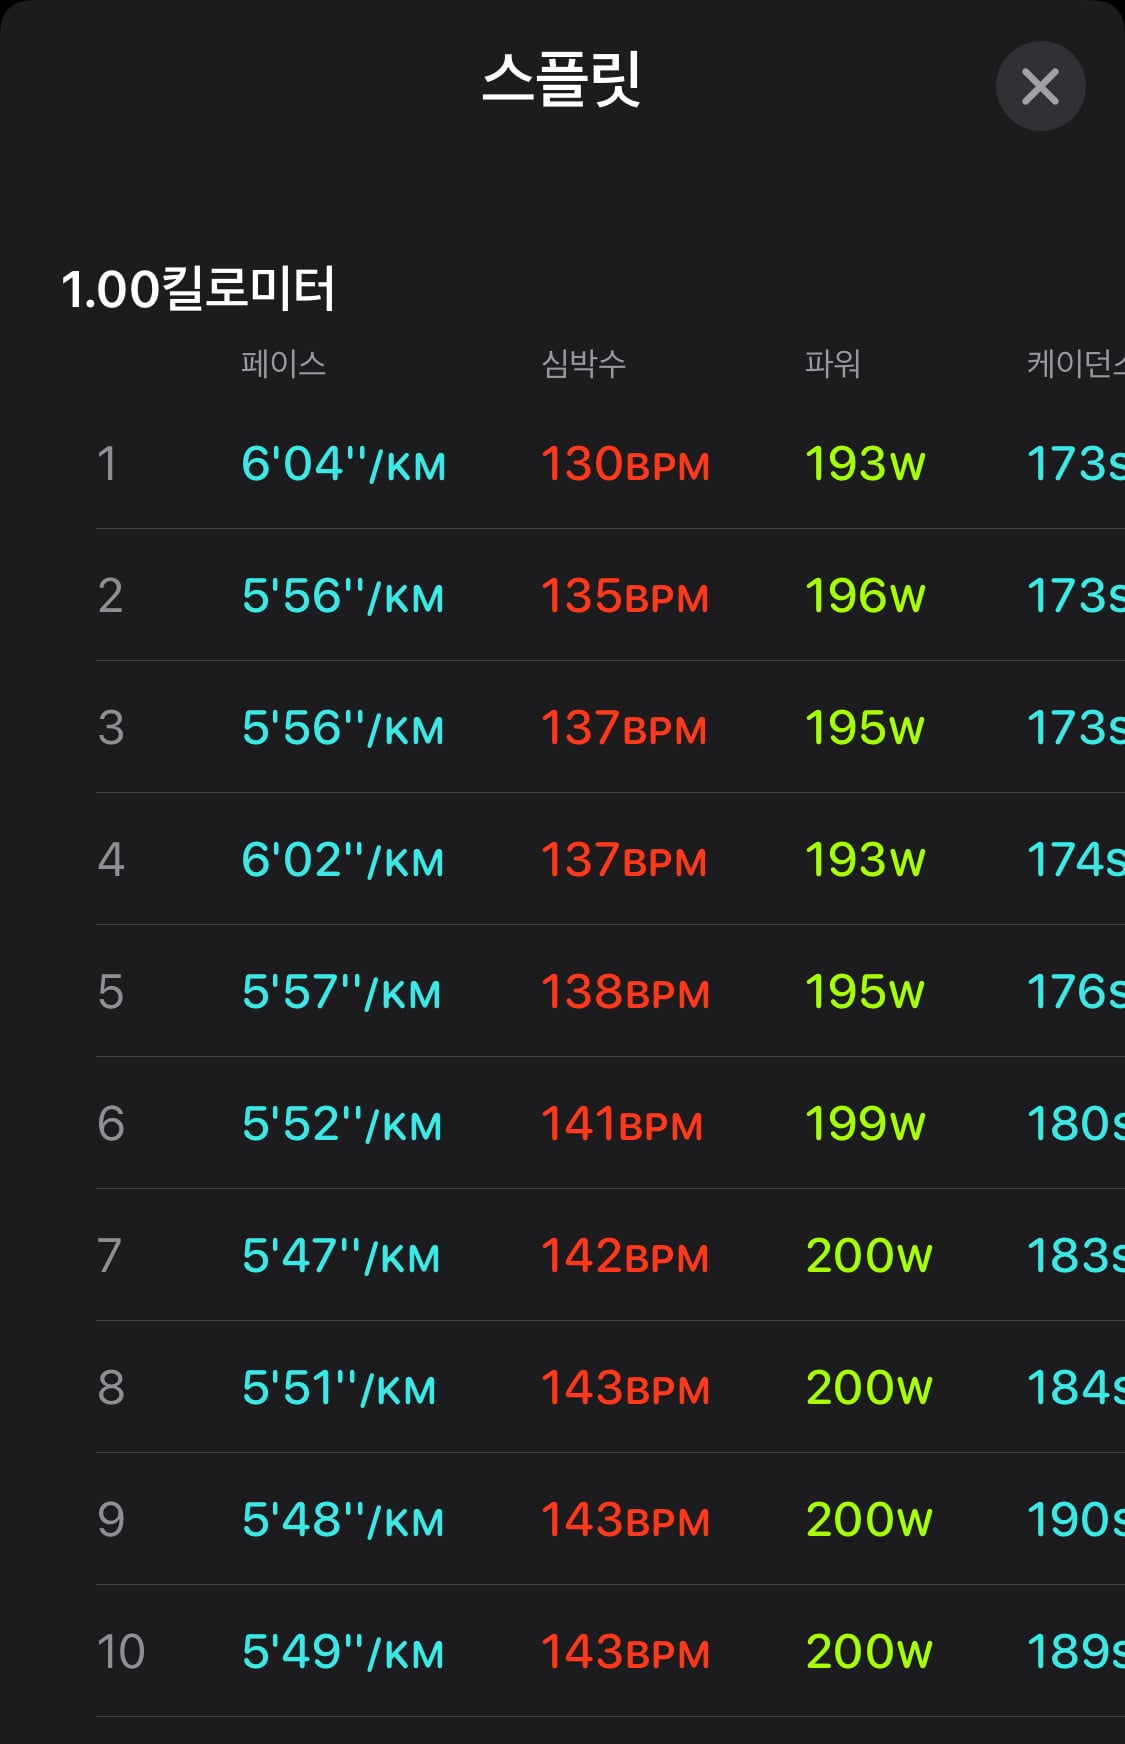The width and height of the screenshot is (1125, 1744).
Task: Select split 4 pace 6'02''/KM
Action: click(x=343, y=860)
